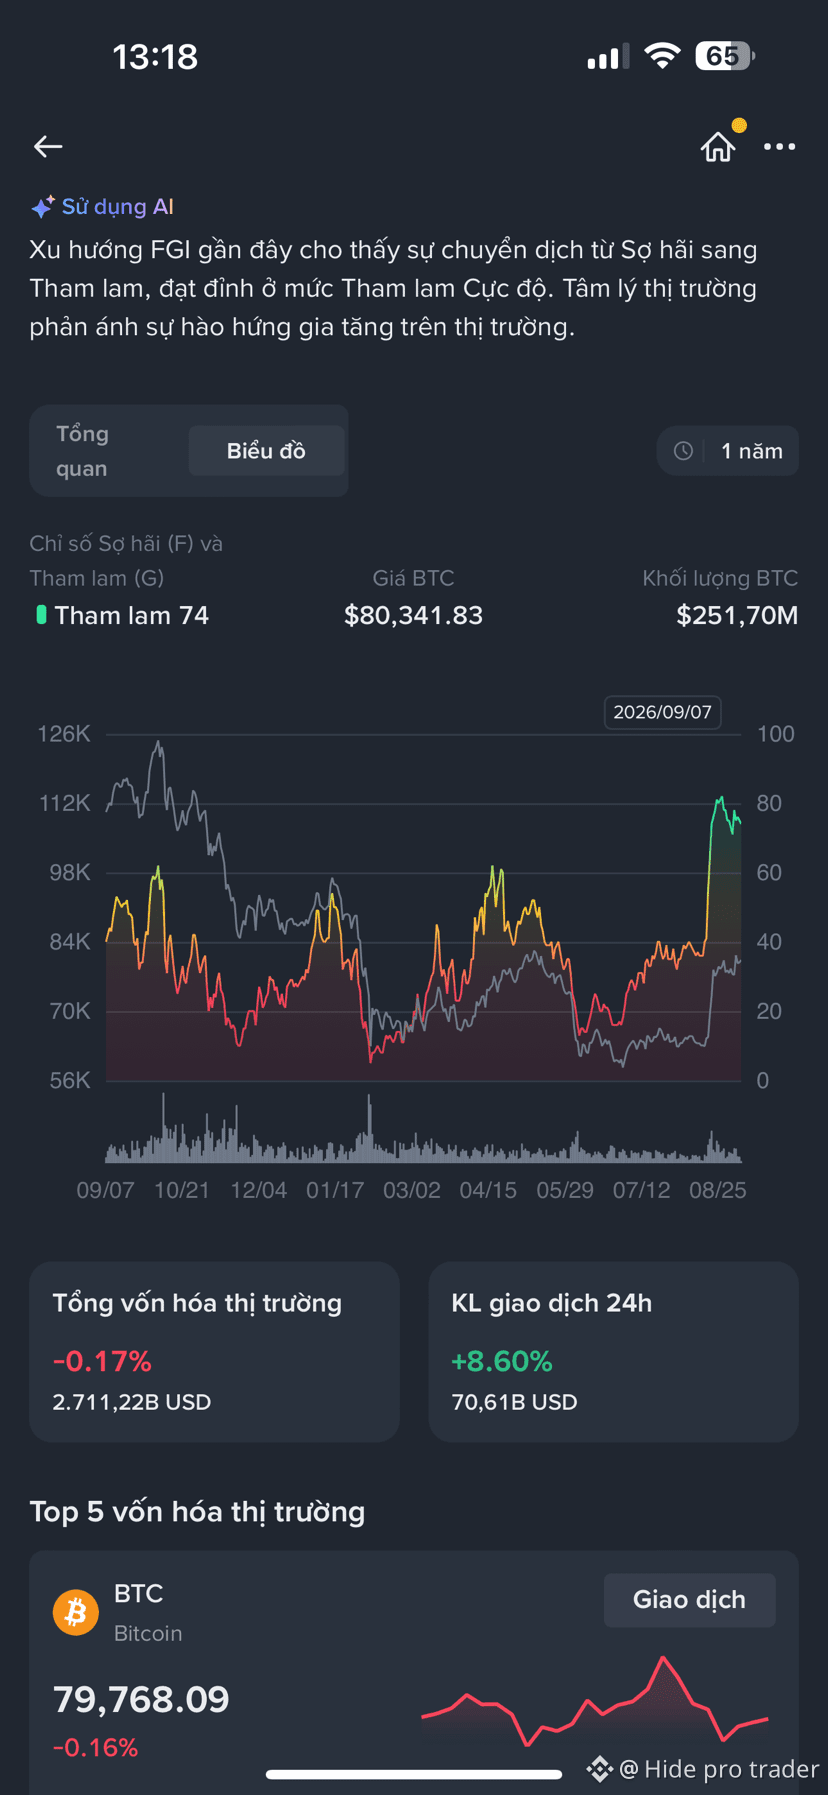
Task: Open the 1 năm time range dropdown
Action: tap(728, 451)
